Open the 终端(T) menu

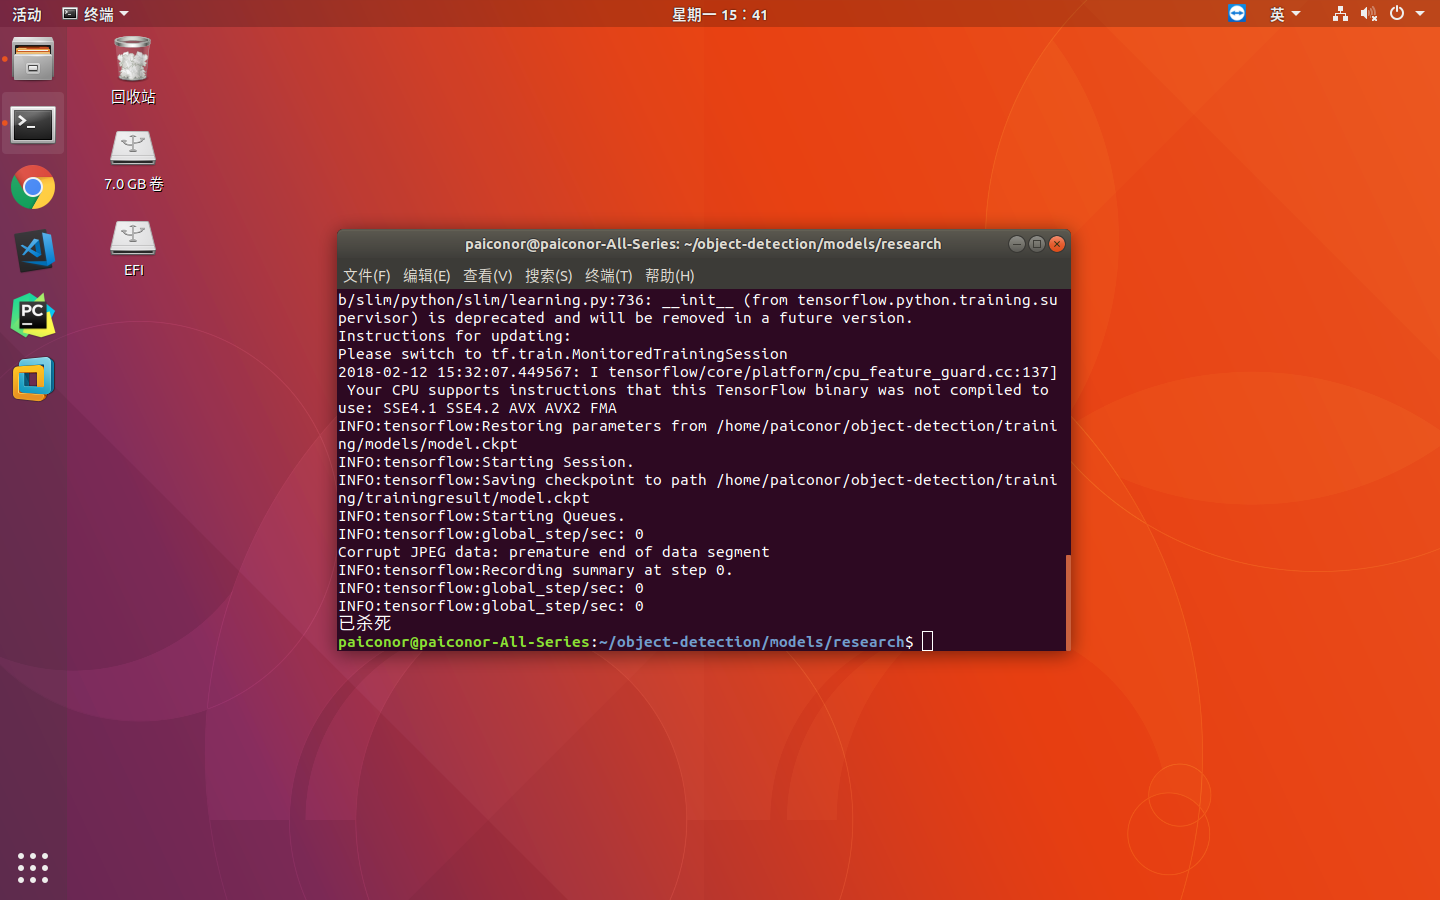click(608, 276)
